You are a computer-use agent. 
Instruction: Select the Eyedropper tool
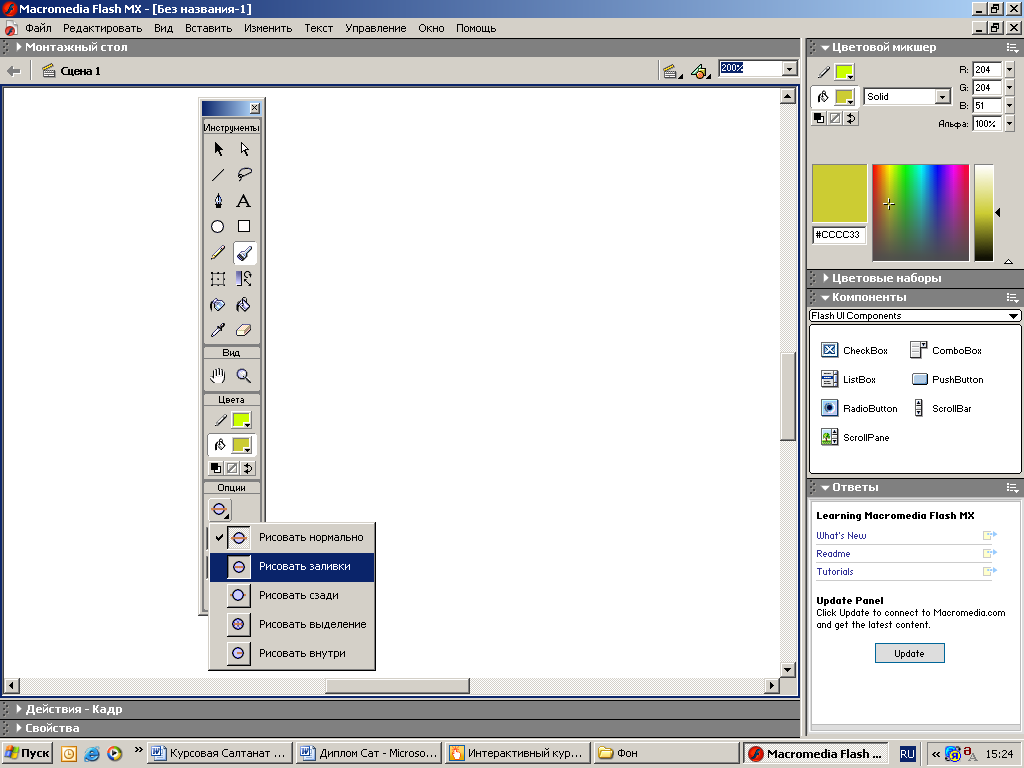pyautogui.click(x=218, y=330)
